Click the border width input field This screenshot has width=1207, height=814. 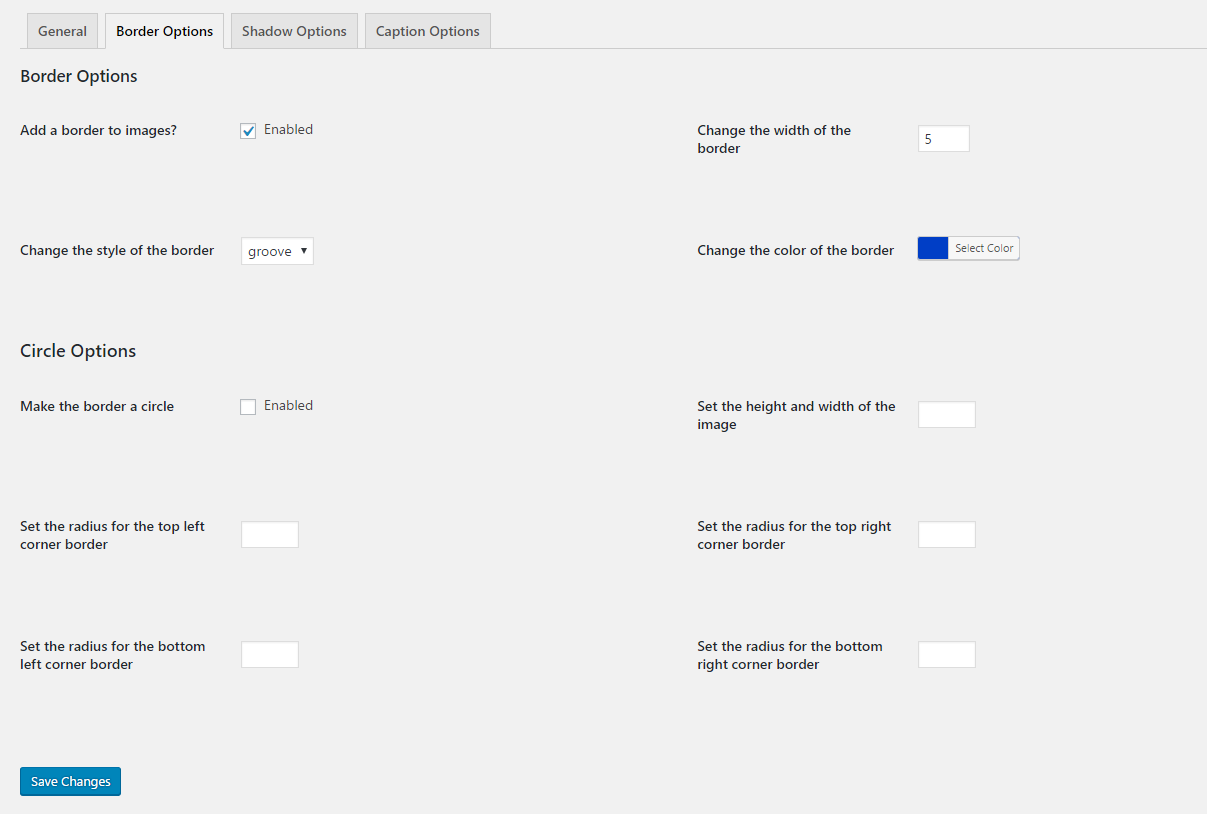(943, 139)
